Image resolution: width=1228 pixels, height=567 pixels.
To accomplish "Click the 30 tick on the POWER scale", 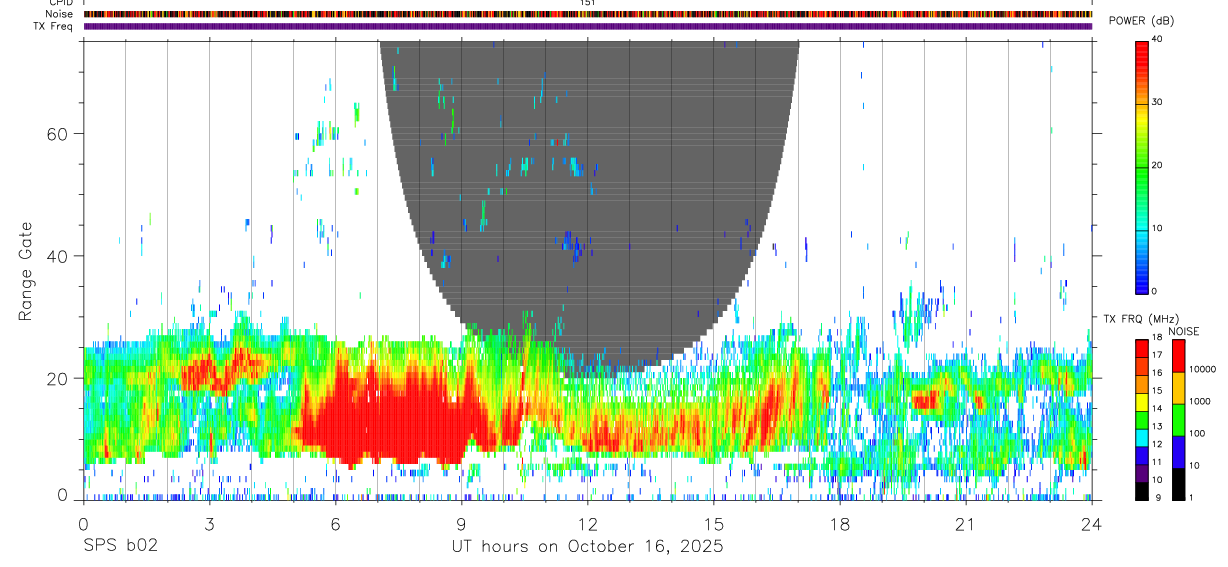I will [1156, 102].
